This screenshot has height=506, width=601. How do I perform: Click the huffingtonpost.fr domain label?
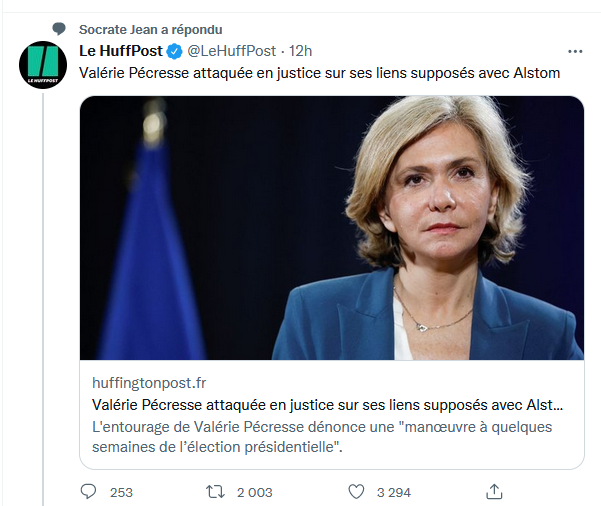[149, 383]
